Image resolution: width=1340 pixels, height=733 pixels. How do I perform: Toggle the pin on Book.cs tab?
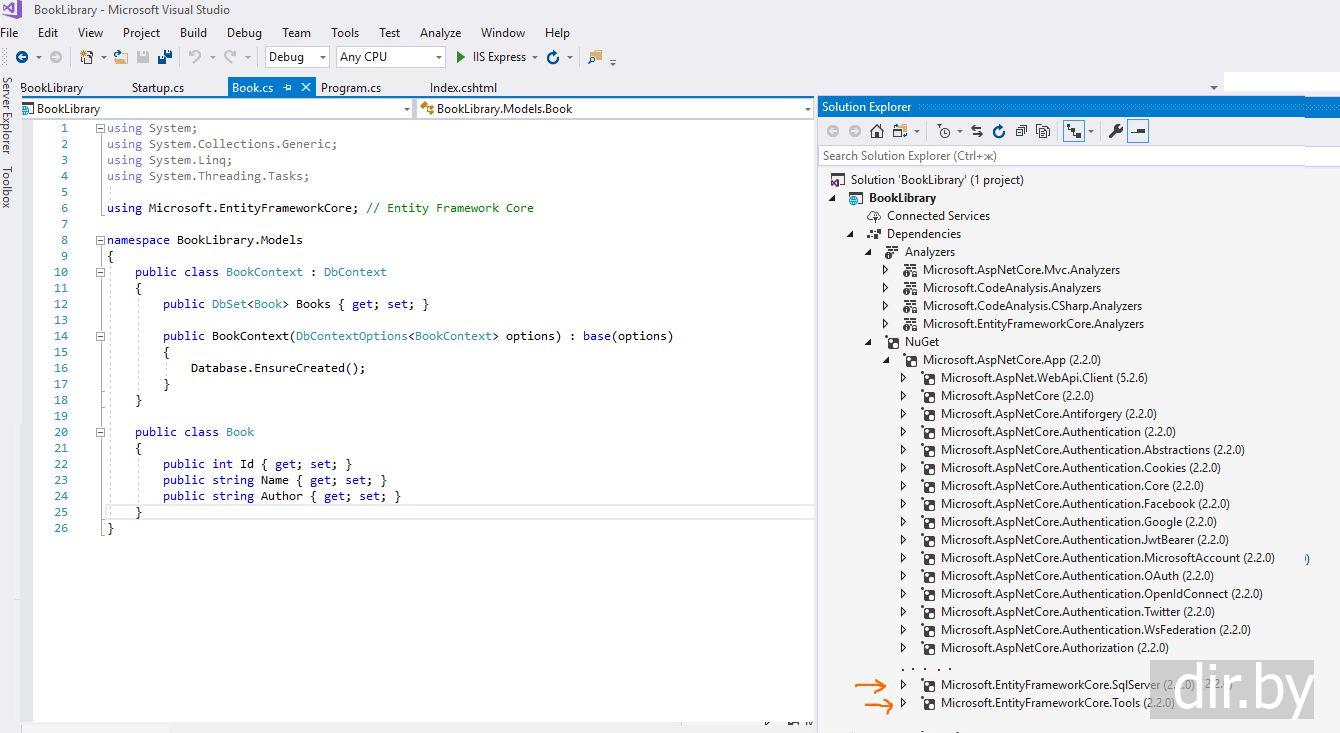(x=287, y=88)
